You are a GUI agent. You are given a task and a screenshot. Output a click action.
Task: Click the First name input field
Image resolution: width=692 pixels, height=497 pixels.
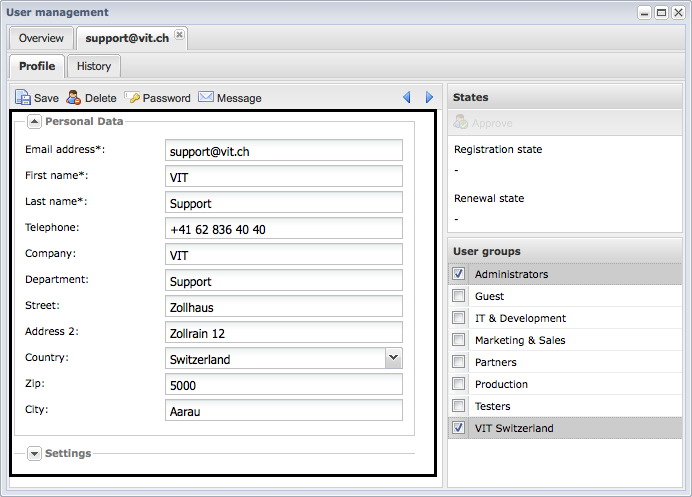tap(284, 177)
